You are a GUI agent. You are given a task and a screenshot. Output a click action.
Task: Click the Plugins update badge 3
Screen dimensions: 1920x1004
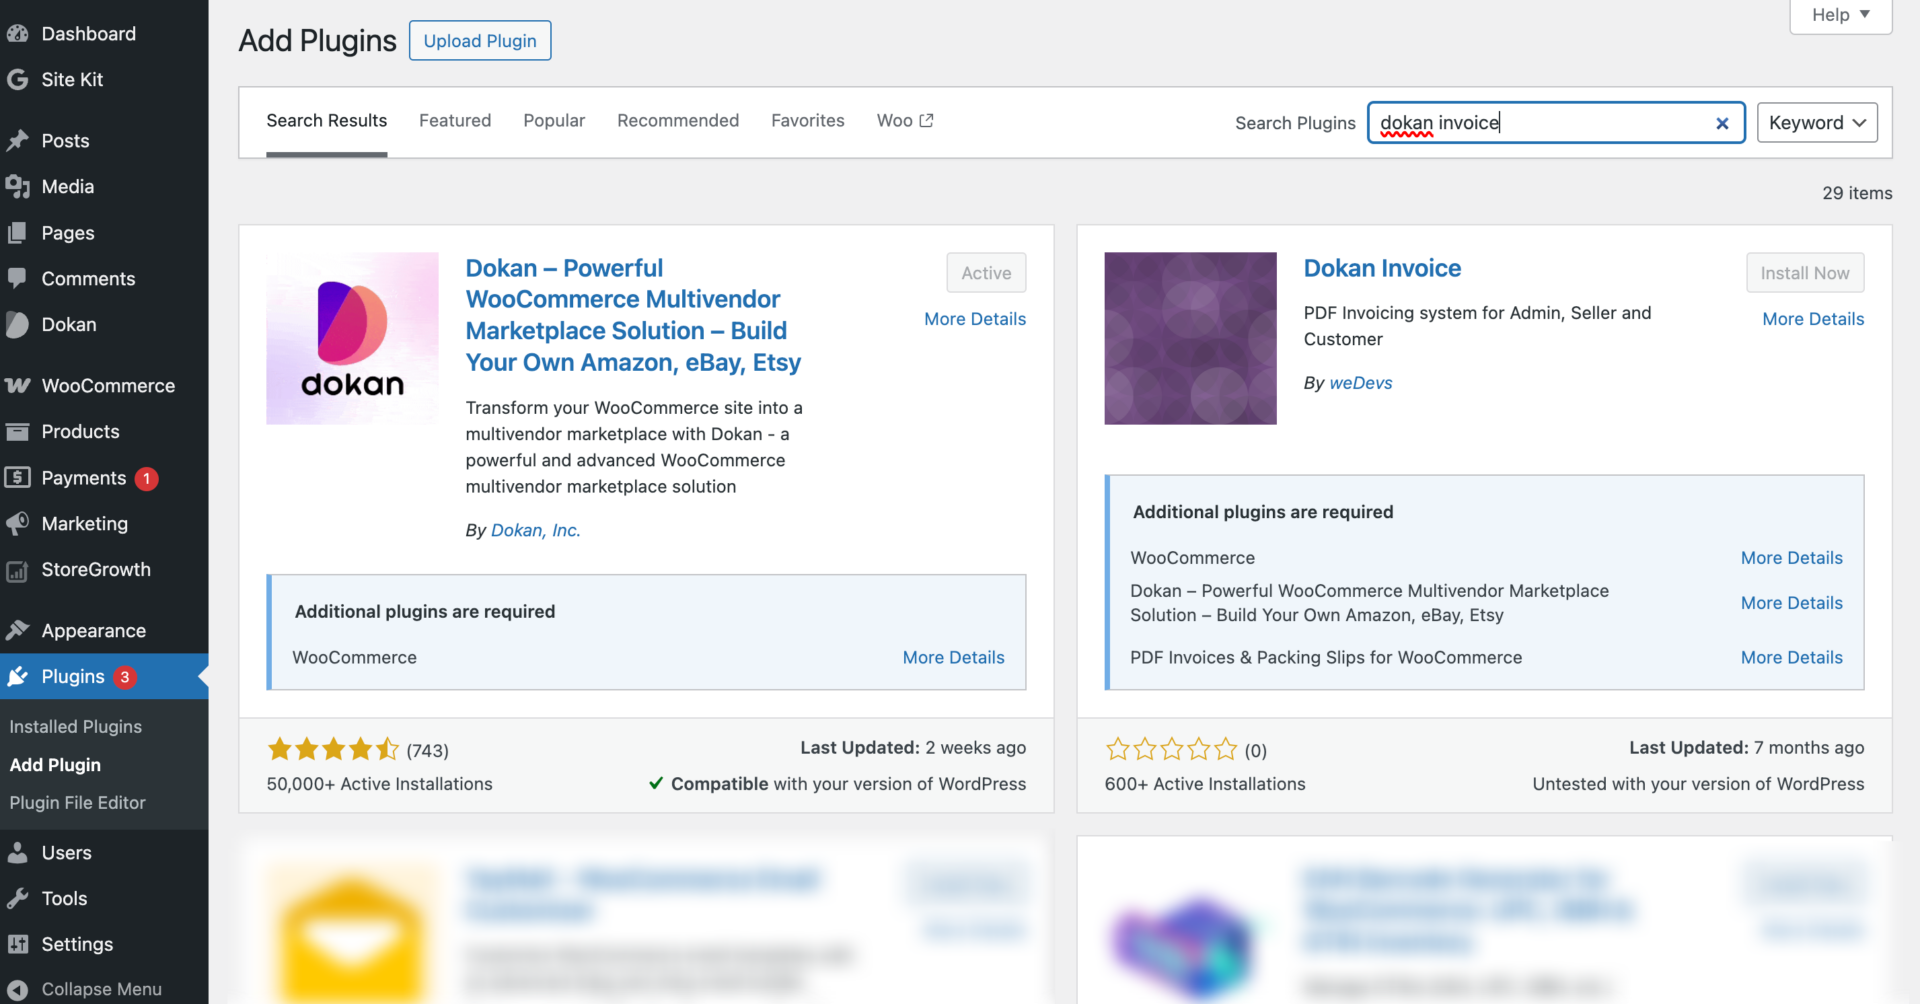click(x=124, y=677)
